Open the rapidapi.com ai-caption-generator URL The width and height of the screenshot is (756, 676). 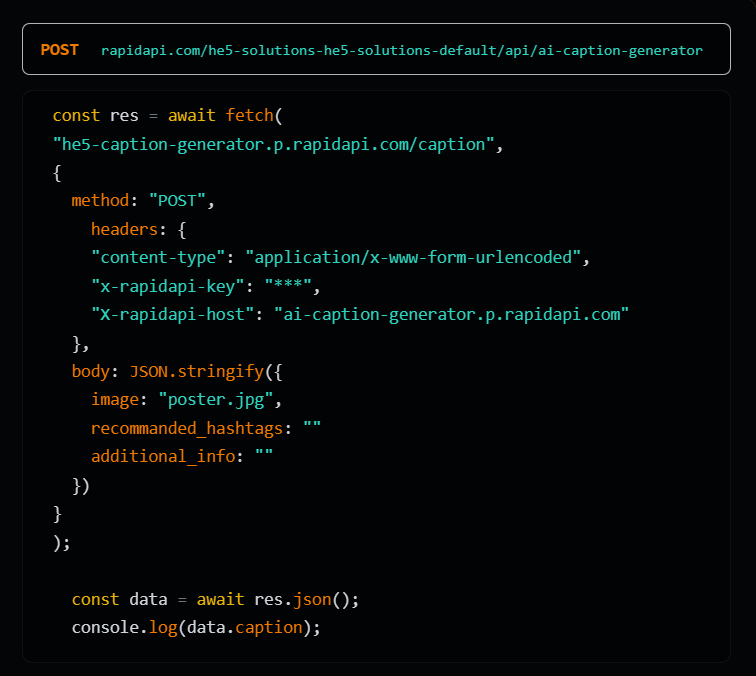(x=402, y=50)
